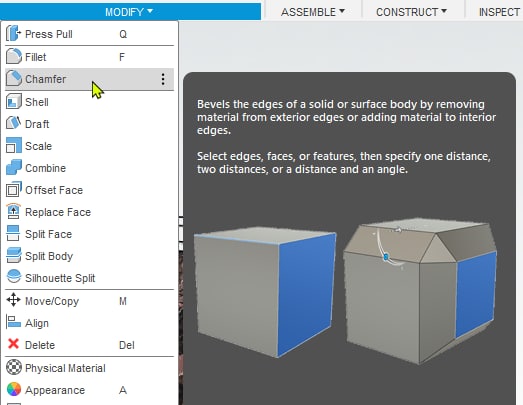Choose Fillet menu entry

pos(89,57)
